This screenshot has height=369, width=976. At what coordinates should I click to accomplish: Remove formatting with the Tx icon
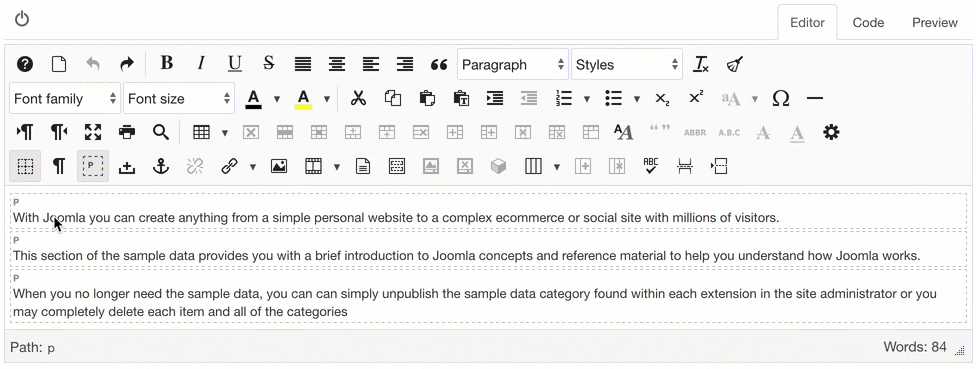(702, 64)
